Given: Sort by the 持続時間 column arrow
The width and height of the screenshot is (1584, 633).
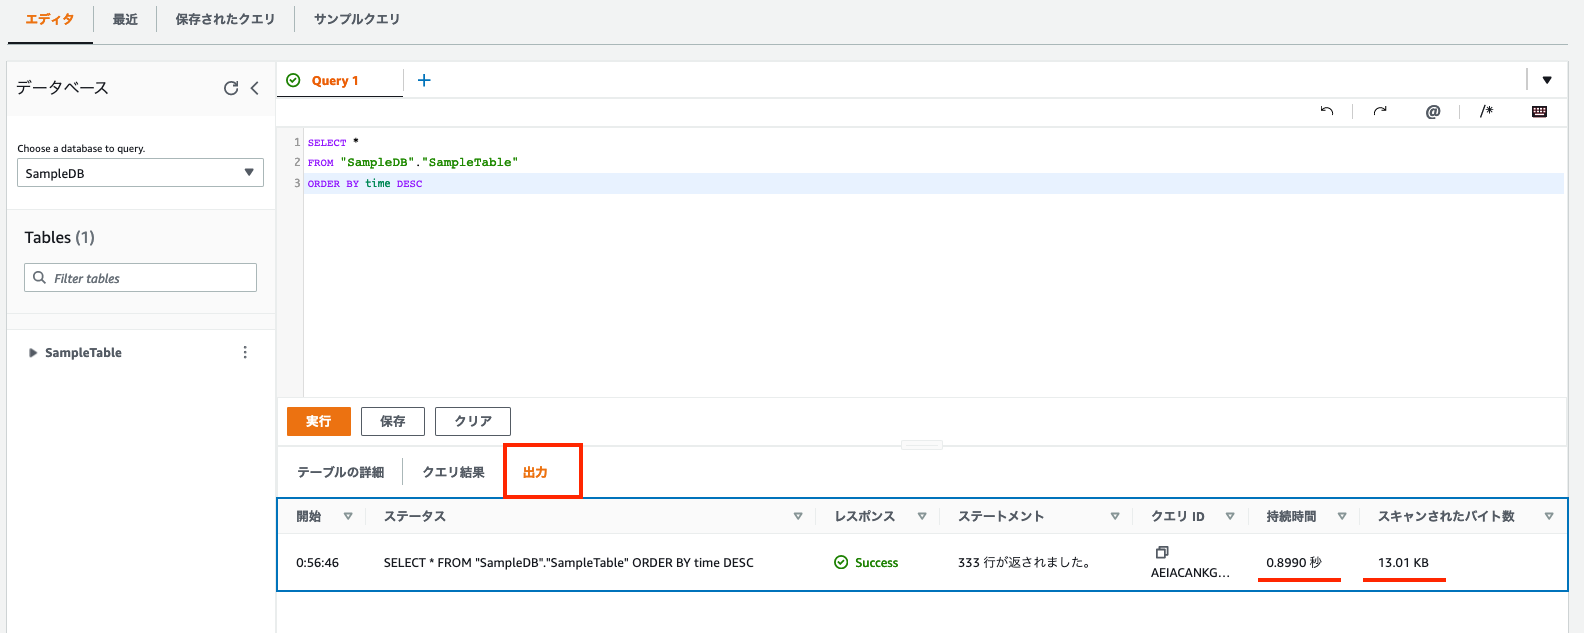Looking at the screenshot, I should point(1342,516).
